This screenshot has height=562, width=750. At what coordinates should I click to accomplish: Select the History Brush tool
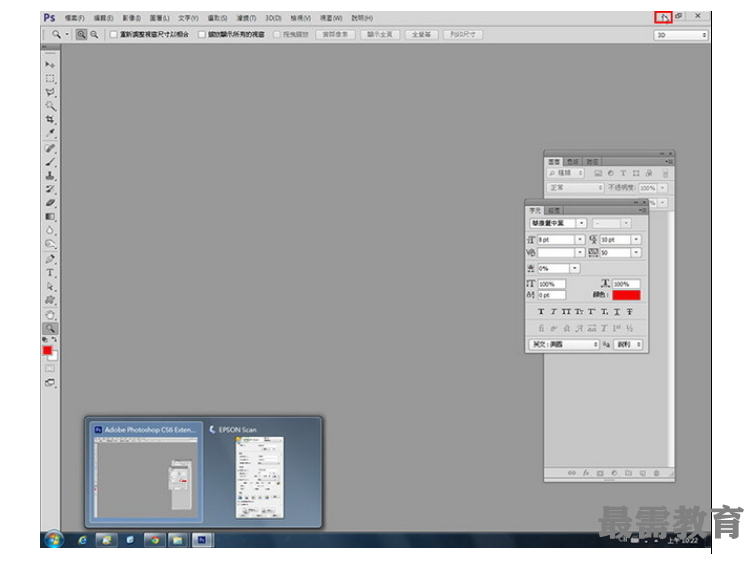[x=50, y=189]
